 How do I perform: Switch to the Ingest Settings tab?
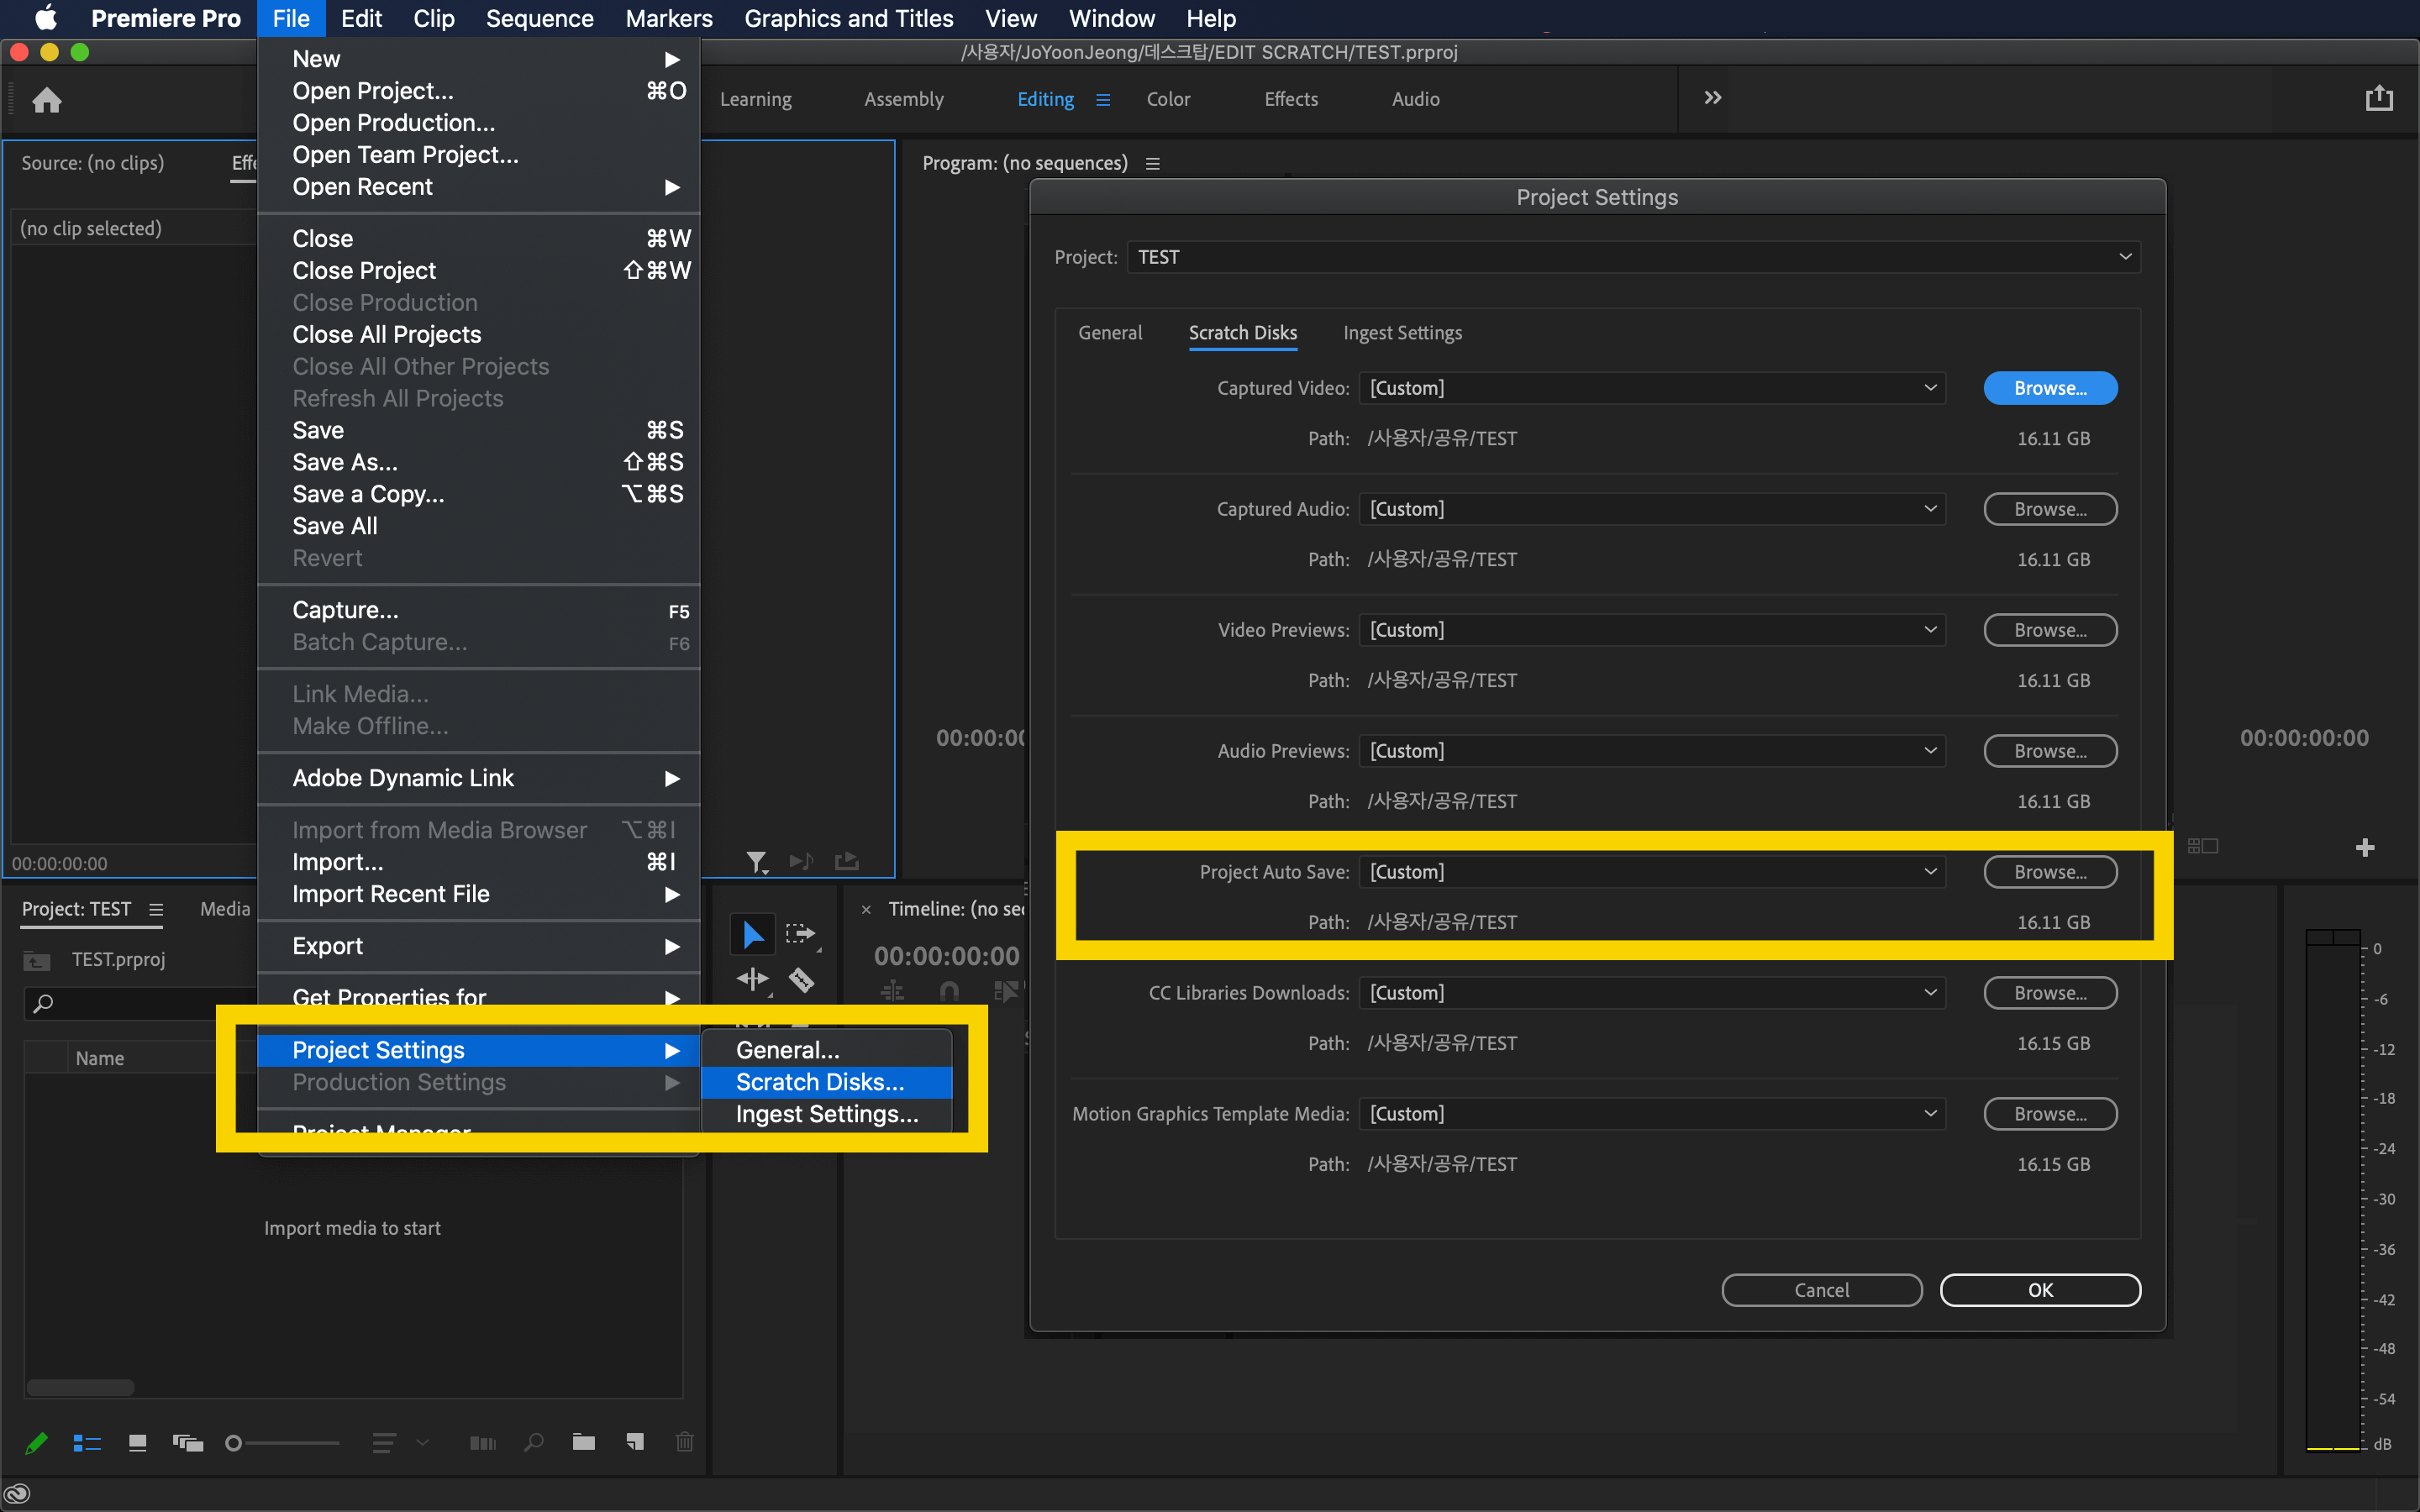coord(1402,333)
